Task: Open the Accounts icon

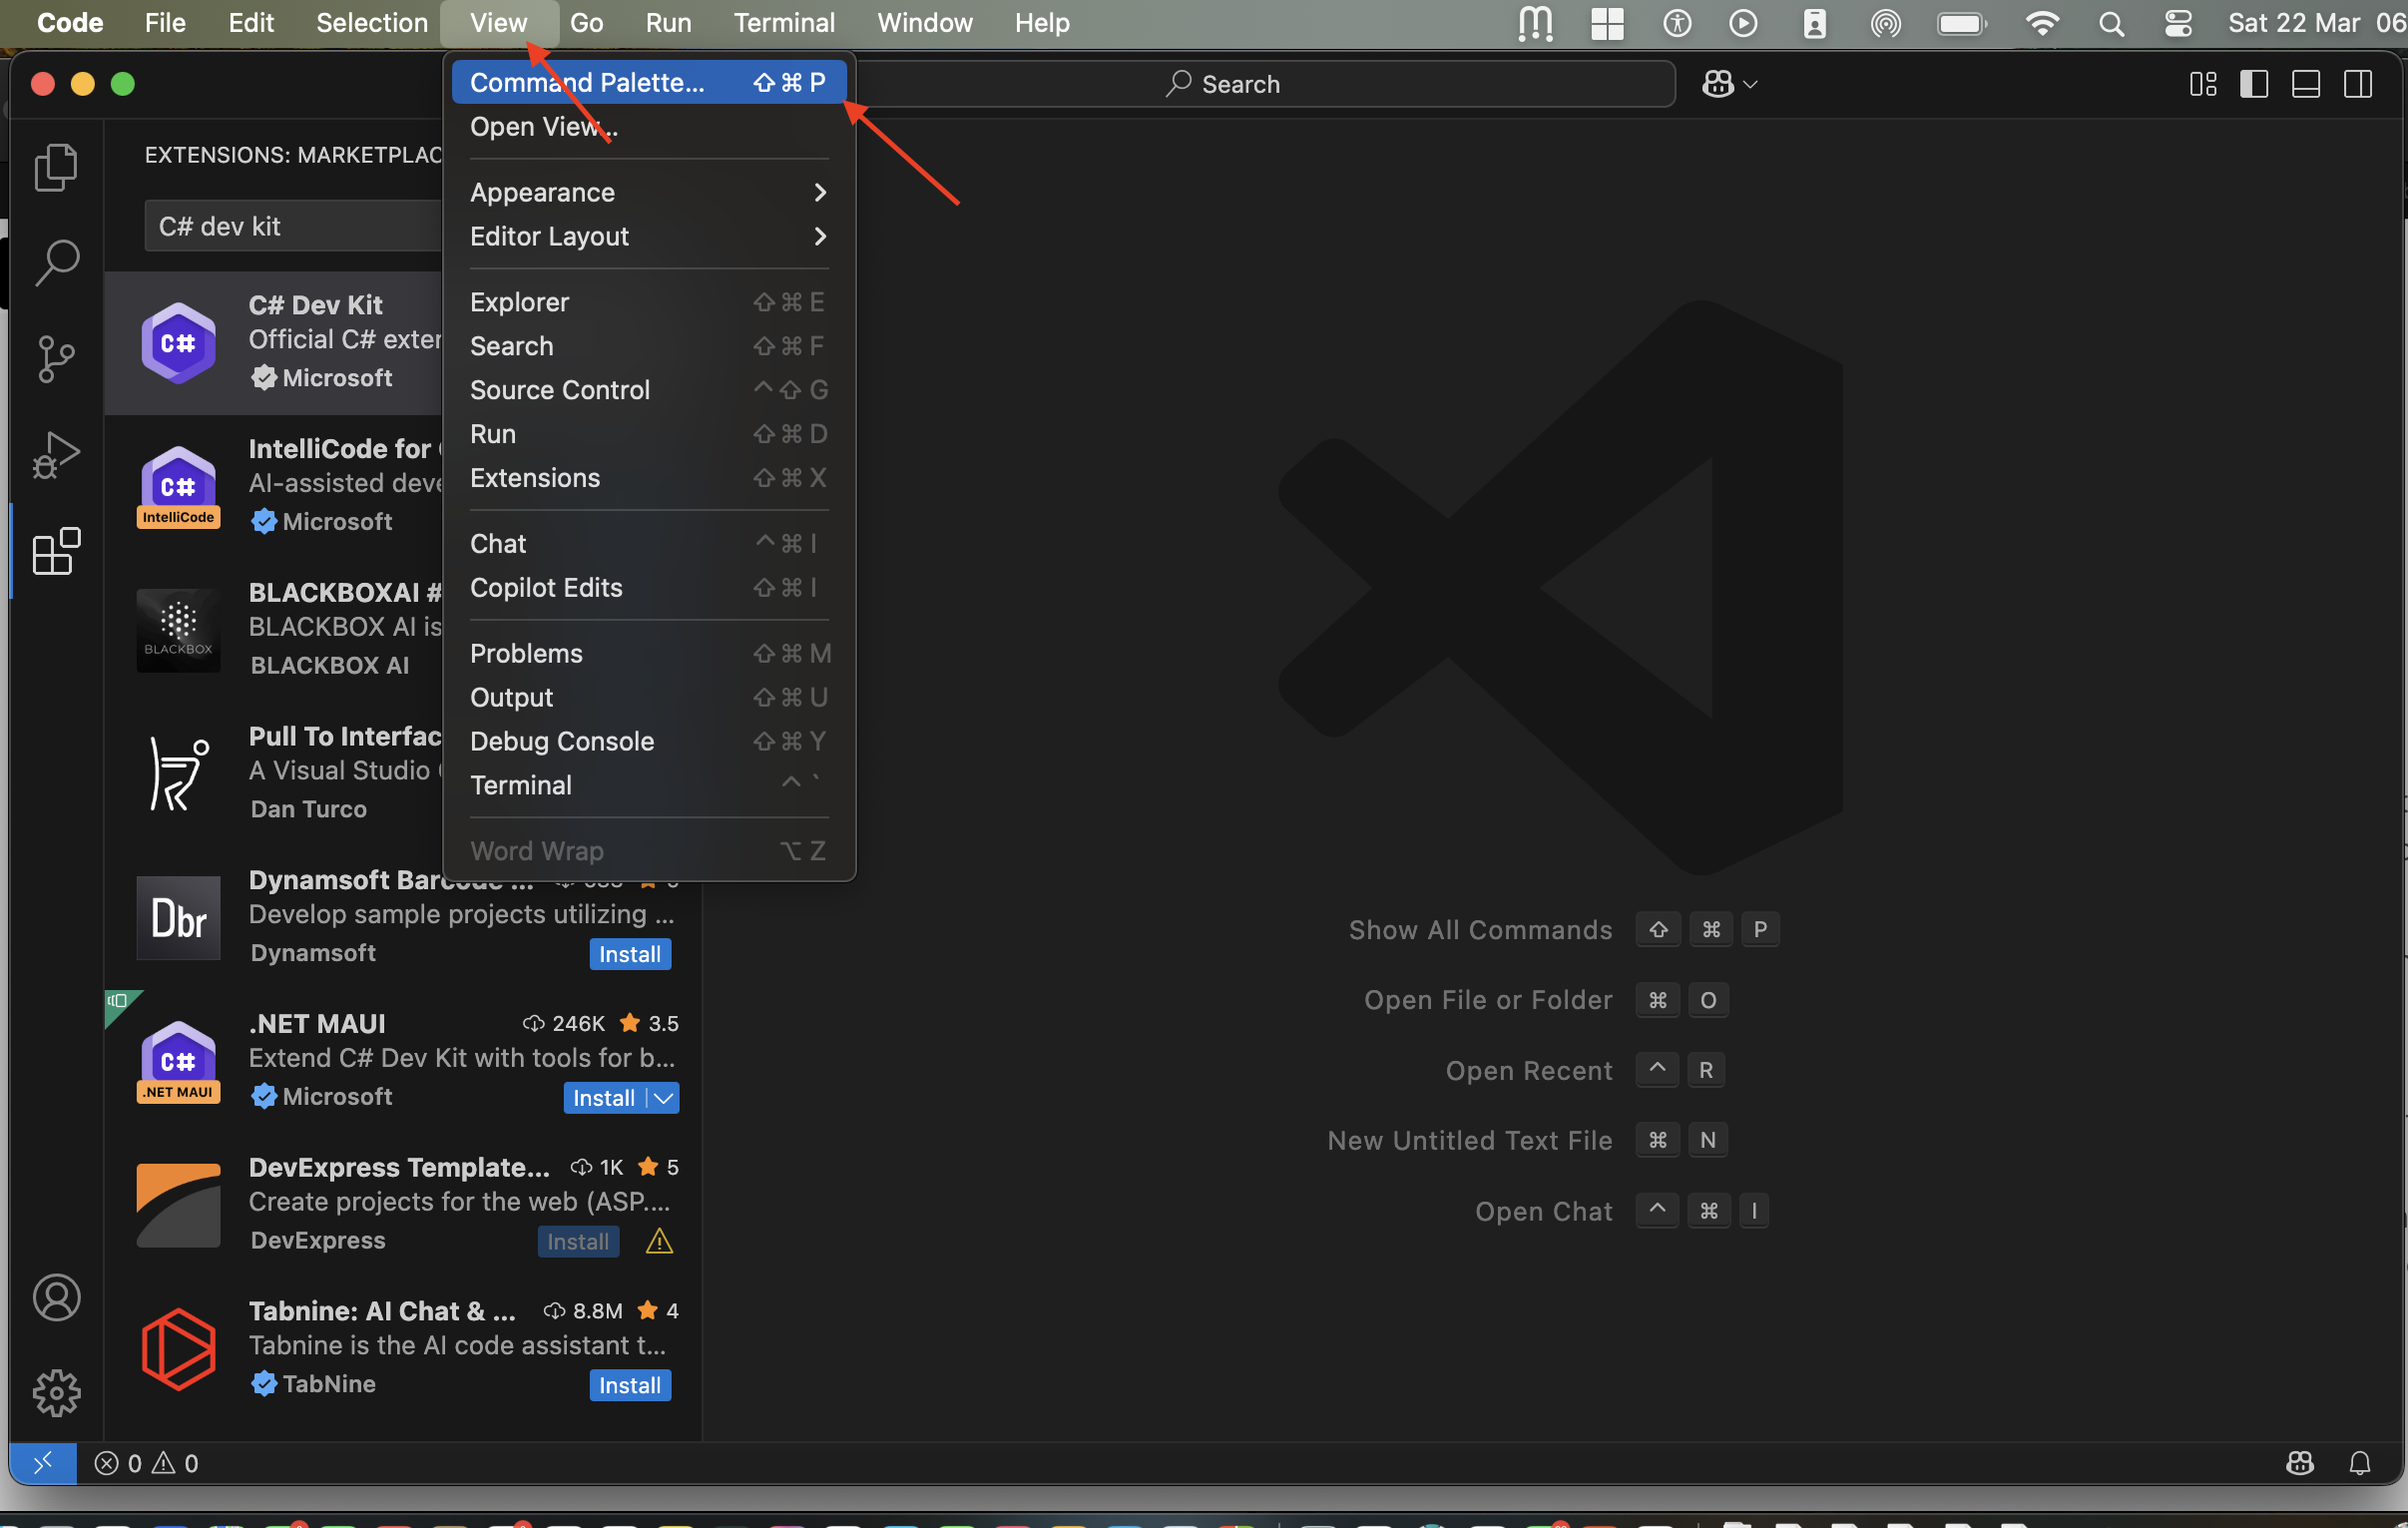Action: (56, 1297)
